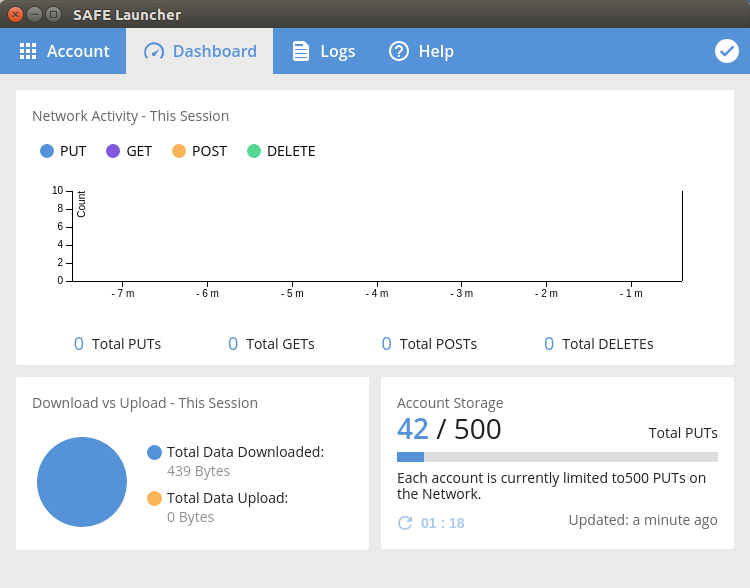
Task: Click the - 7 m axis label
Action: pyautogui.click(x=123, y=293)
